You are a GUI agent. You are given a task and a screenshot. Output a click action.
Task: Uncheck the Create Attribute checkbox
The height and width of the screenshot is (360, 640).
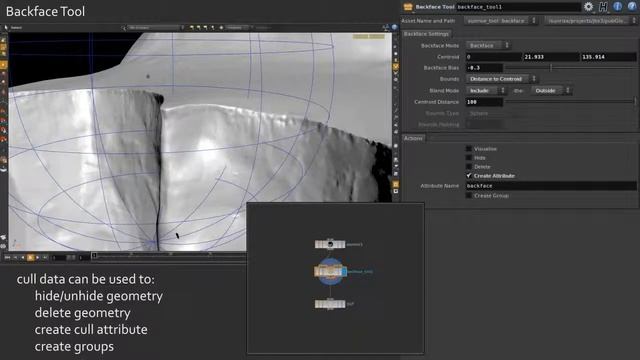(x=469, y=176)
